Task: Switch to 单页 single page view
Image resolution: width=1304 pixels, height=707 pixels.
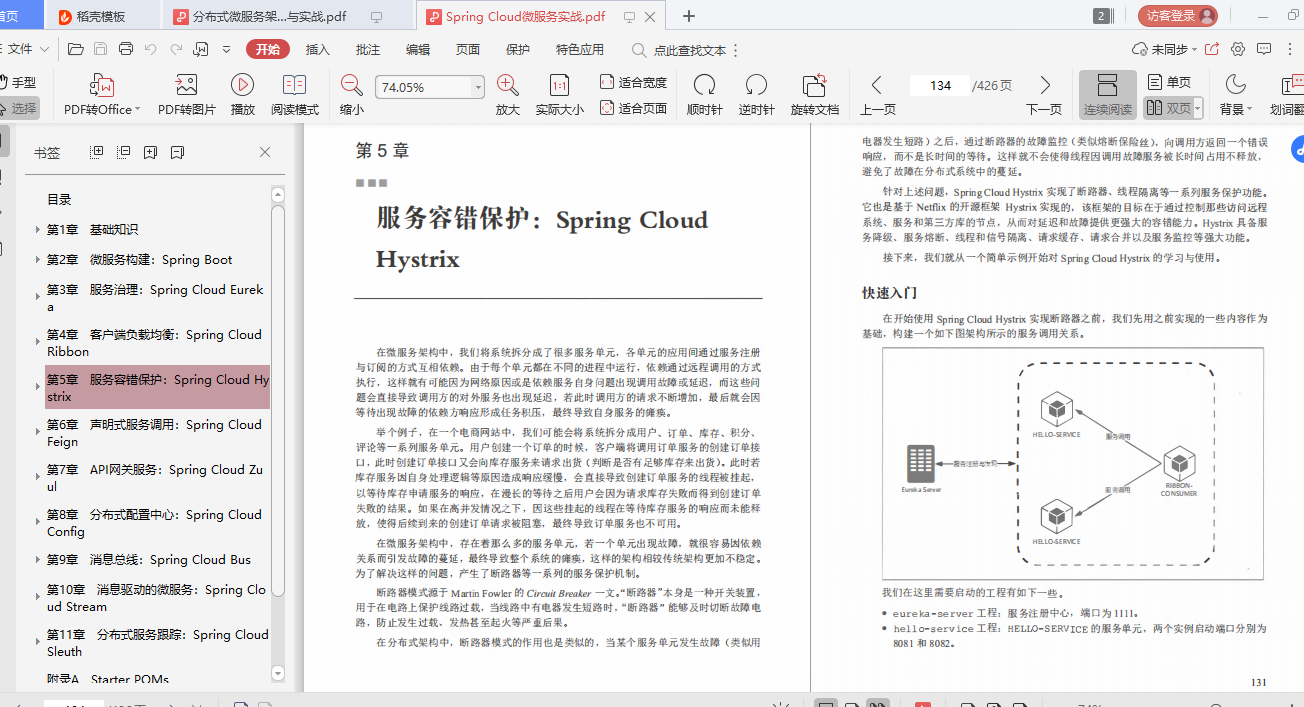Action: 1169,82
